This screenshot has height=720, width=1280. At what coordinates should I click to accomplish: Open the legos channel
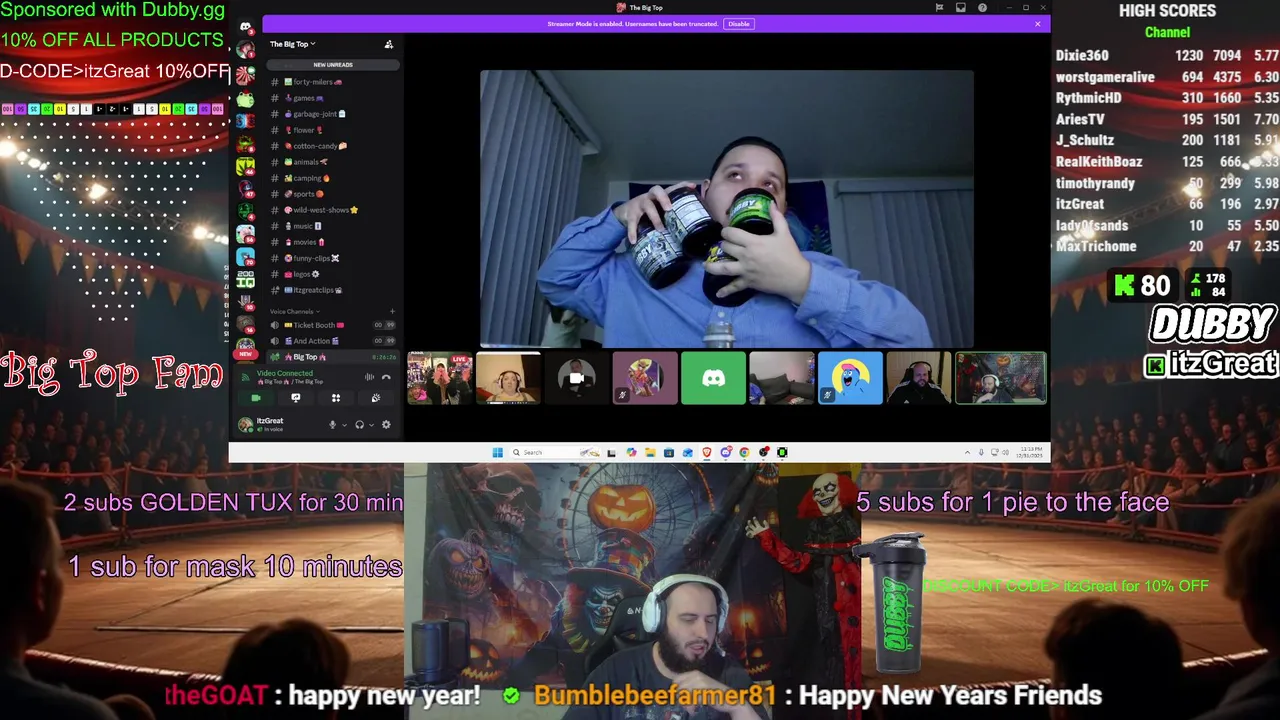click(334, 274)
